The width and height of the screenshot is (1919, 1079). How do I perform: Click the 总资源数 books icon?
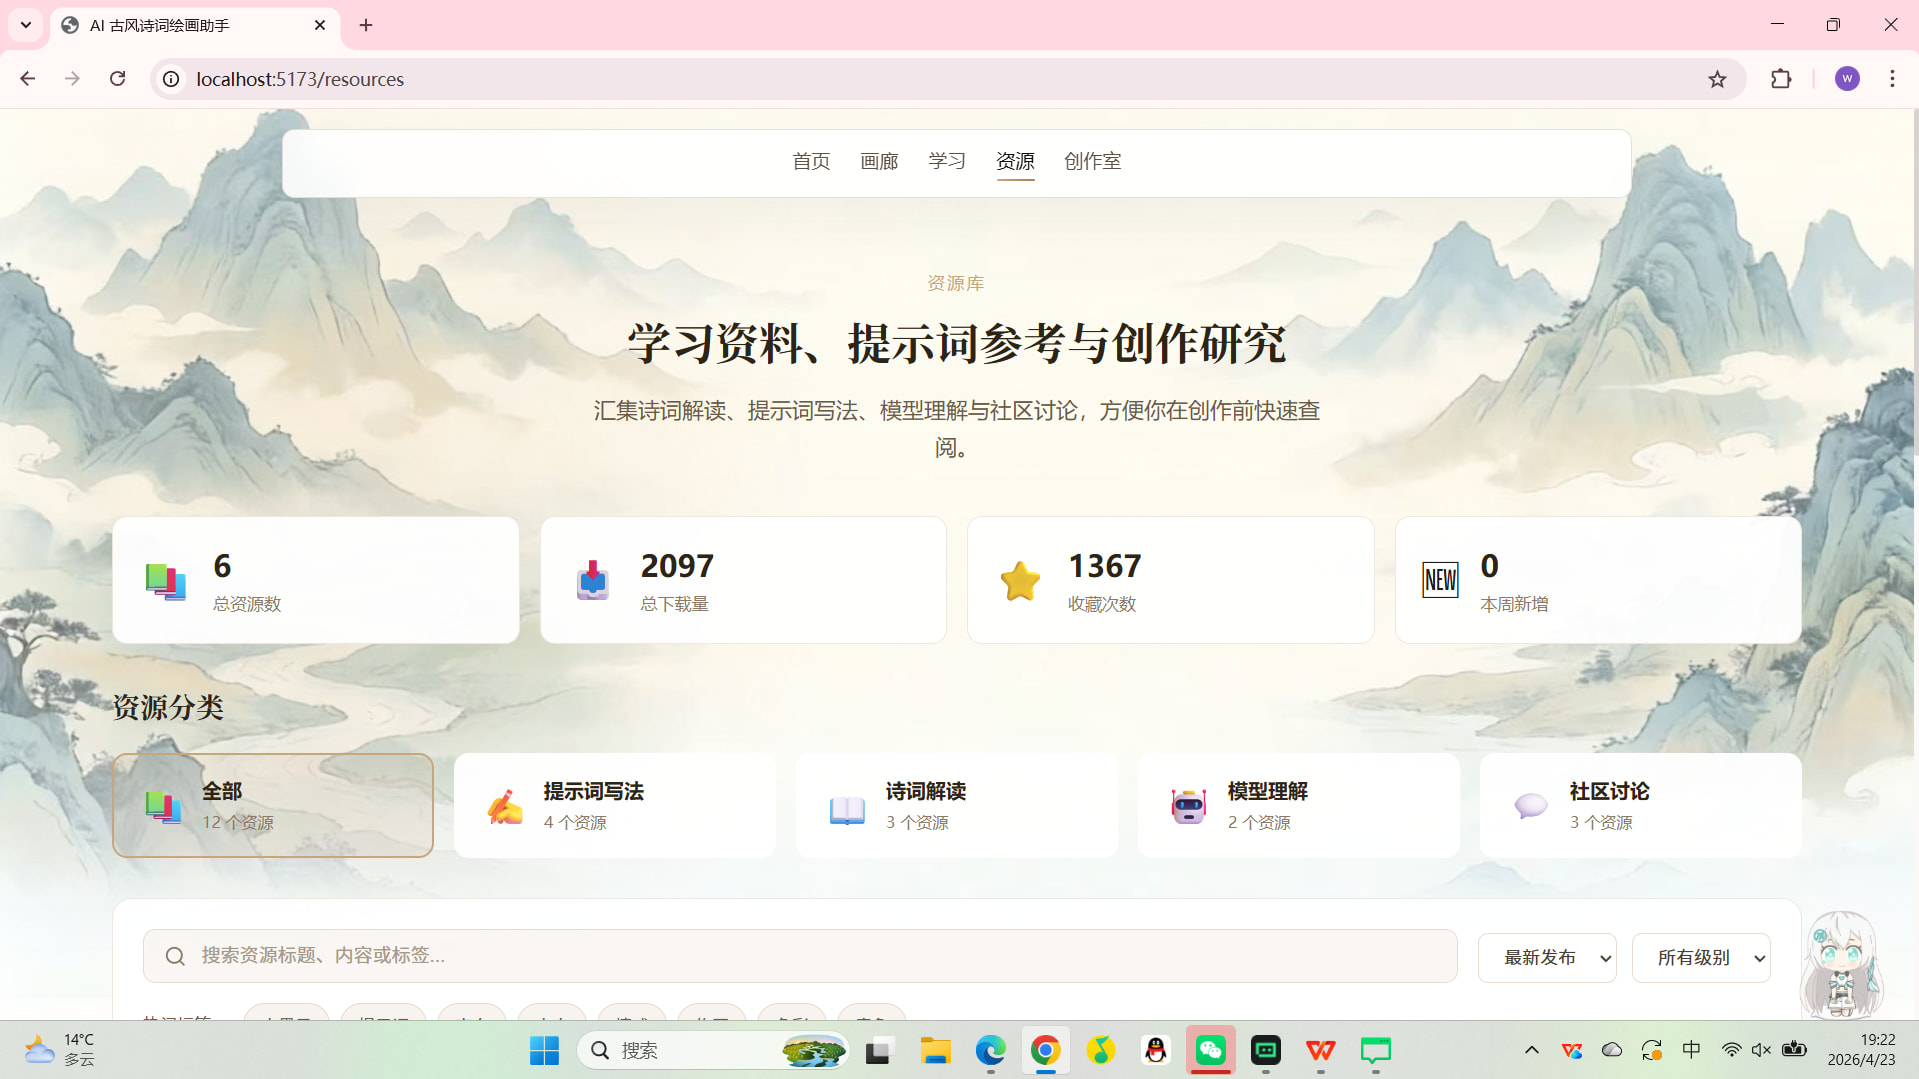tap(166, 581)
